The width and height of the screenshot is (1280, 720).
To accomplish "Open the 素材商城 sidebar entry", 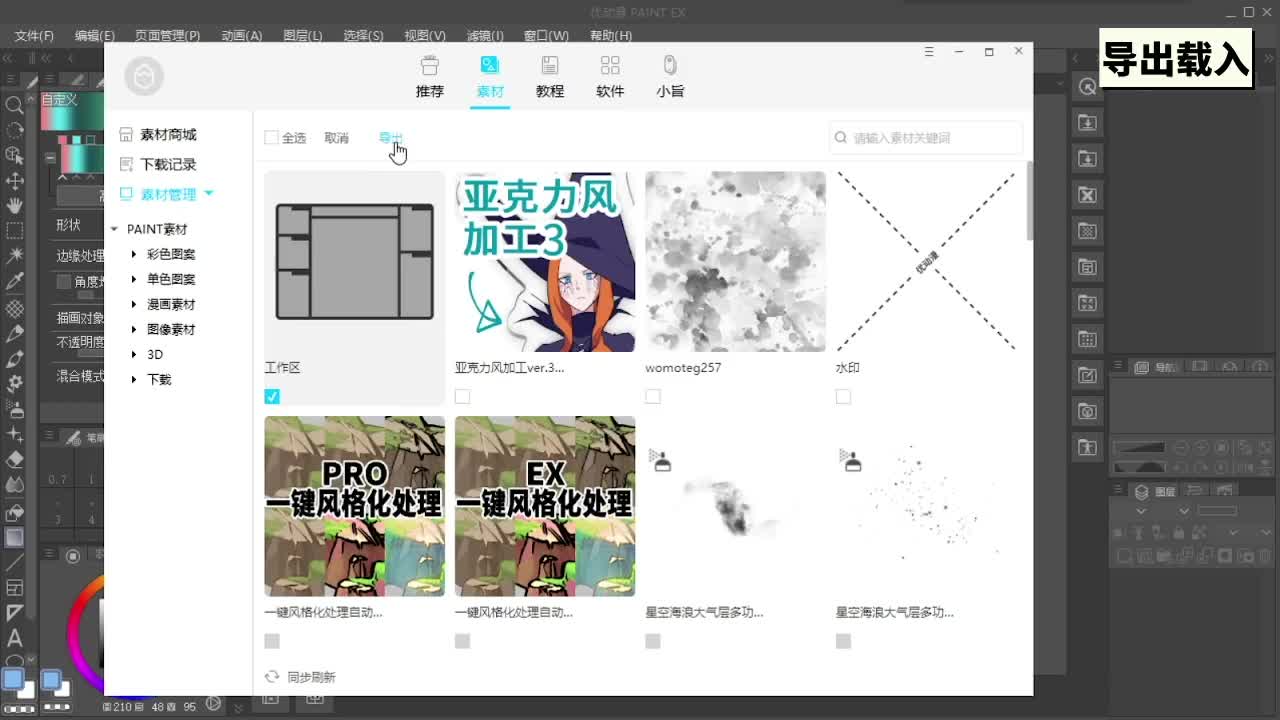I will [168, 134].
